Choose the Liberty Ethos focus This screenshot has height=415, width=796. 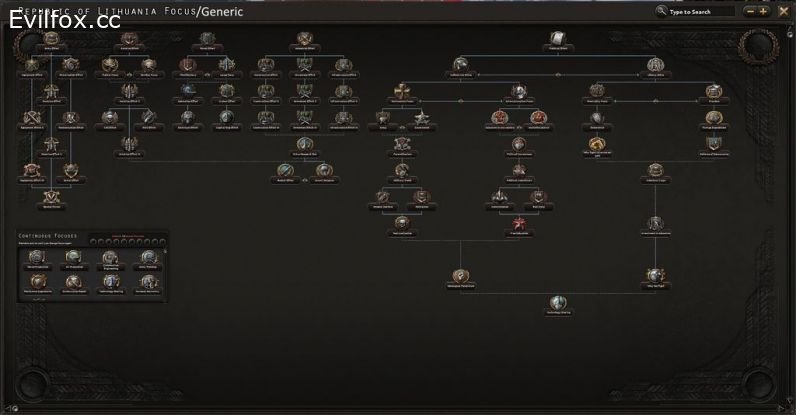point(655,66)
